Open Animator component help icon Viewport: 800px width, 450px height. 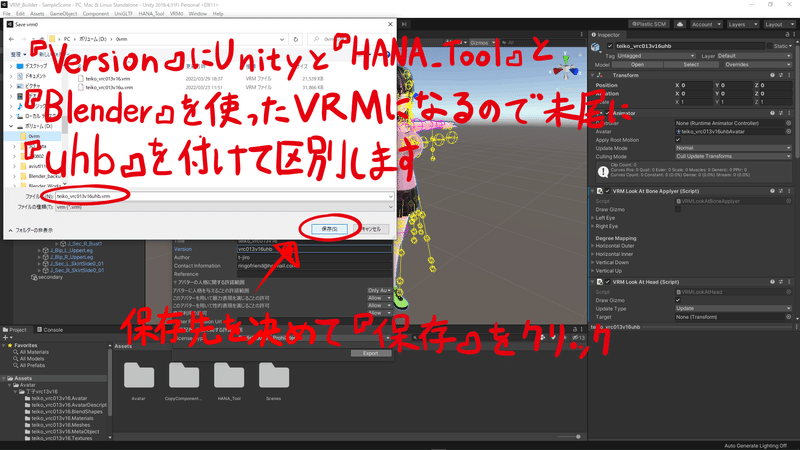click(772, 113)
